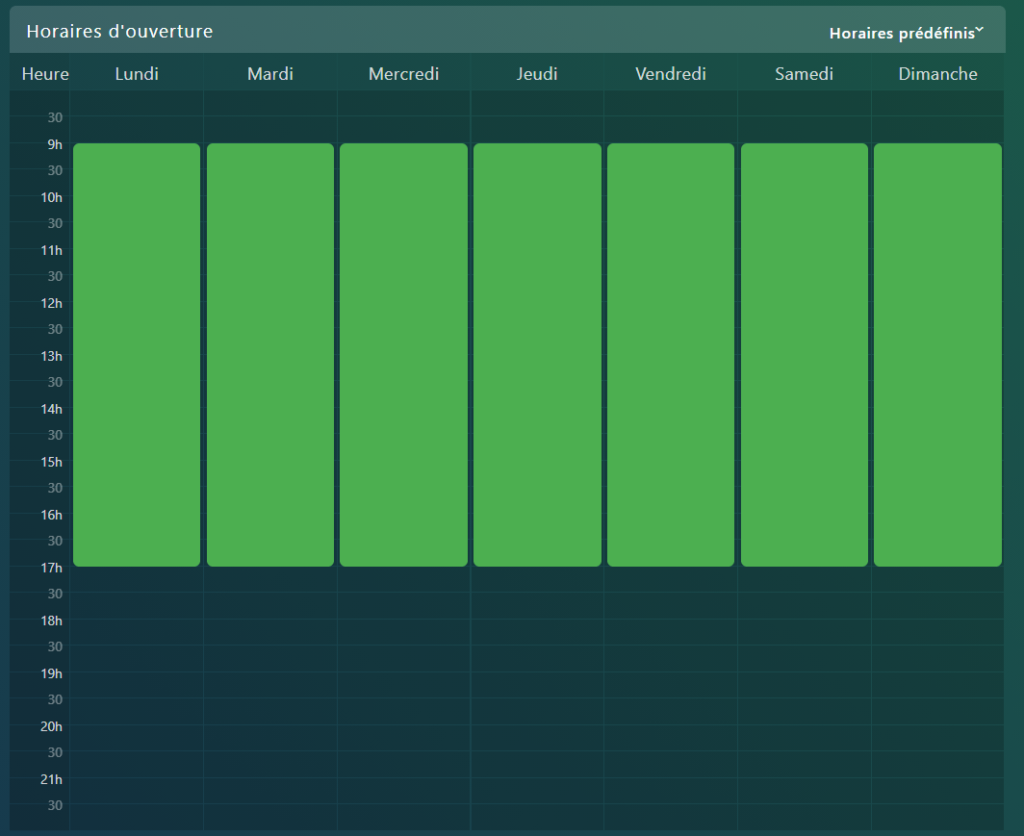Open the Horaires prédéfinis dropdown

[901, 33]
